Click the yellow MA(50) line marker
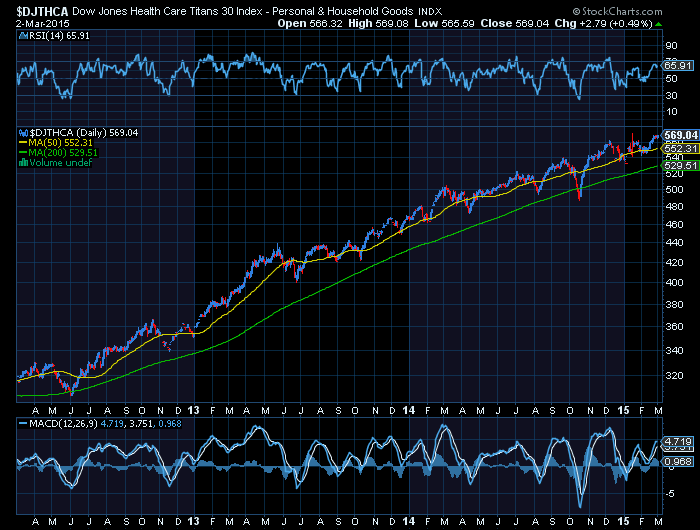This screenshot has width=700, height=530. pyautogui.click(x=23, y=143)
